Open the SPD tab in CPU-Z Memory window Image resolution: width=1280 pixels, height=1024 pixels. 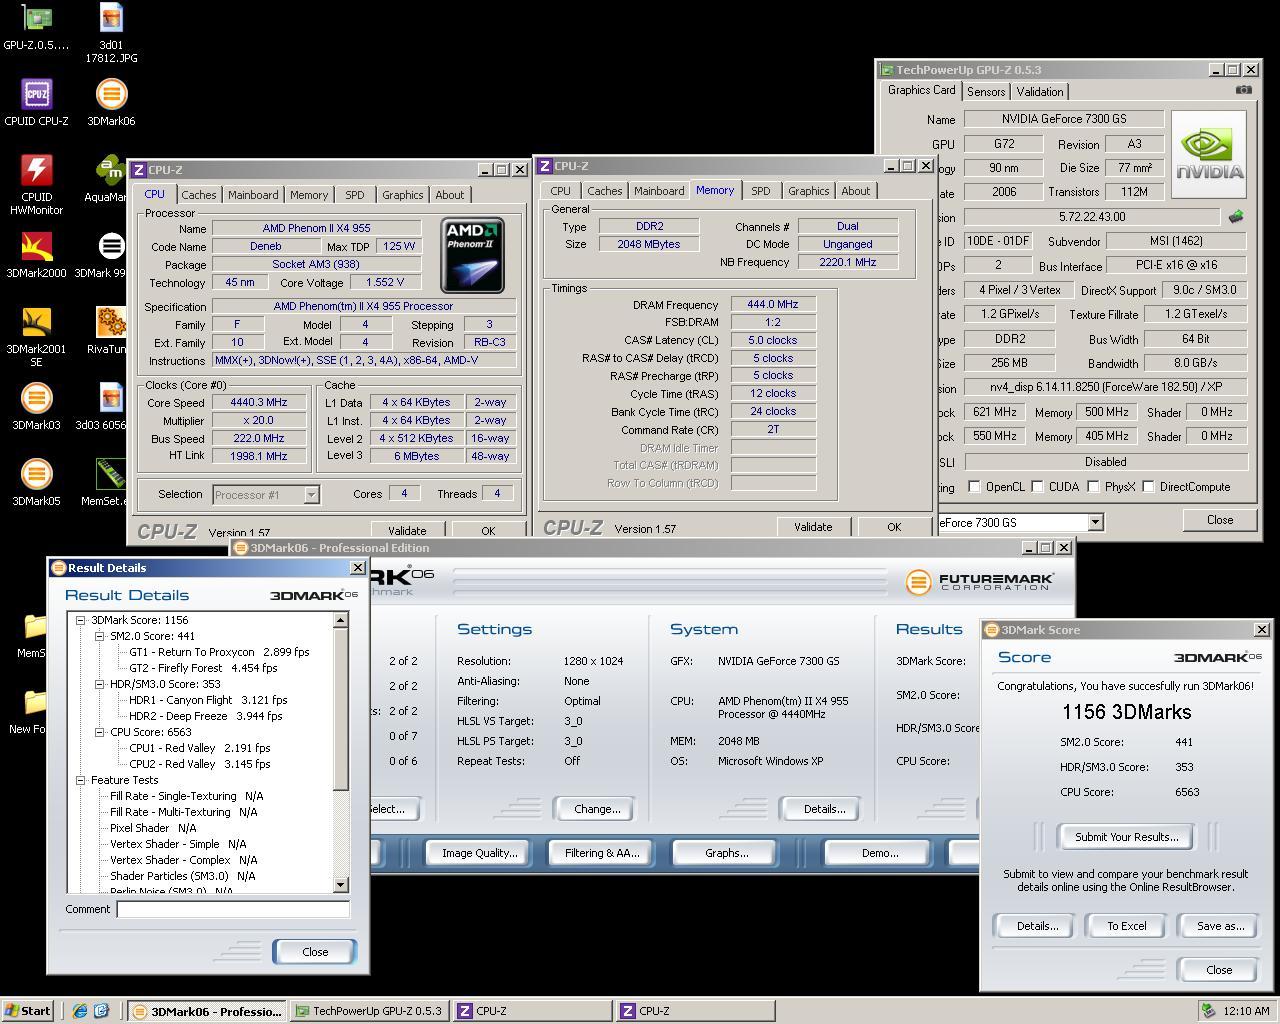760,191
